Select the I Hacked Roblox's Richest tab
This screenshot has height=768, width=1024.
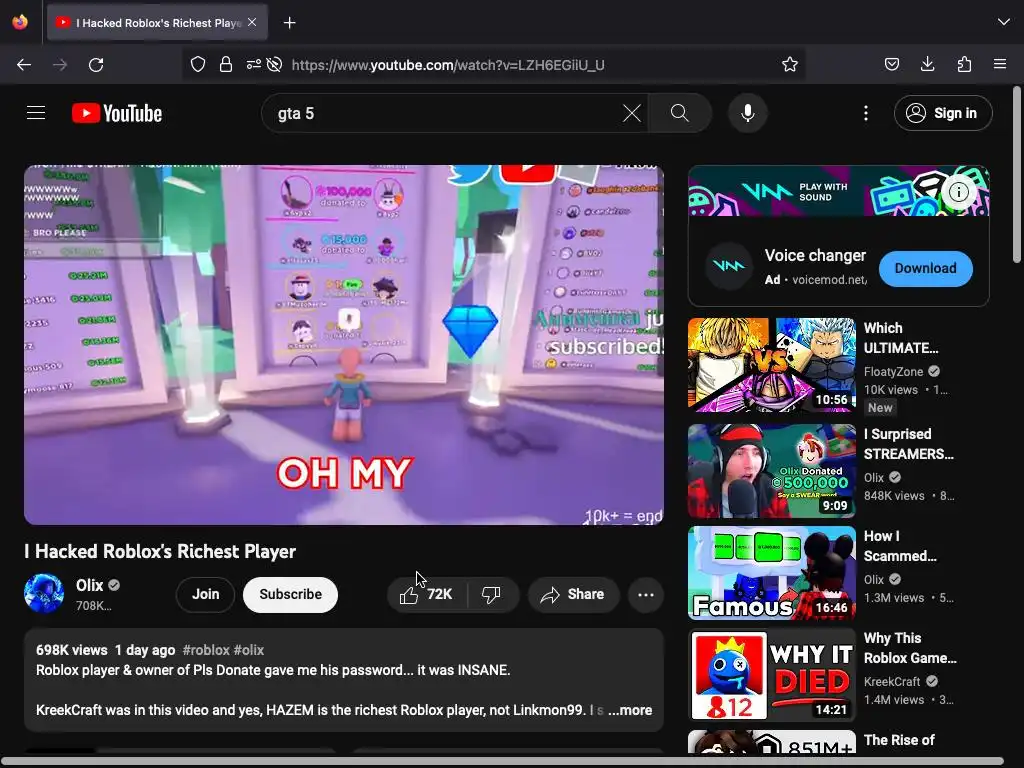157,23
